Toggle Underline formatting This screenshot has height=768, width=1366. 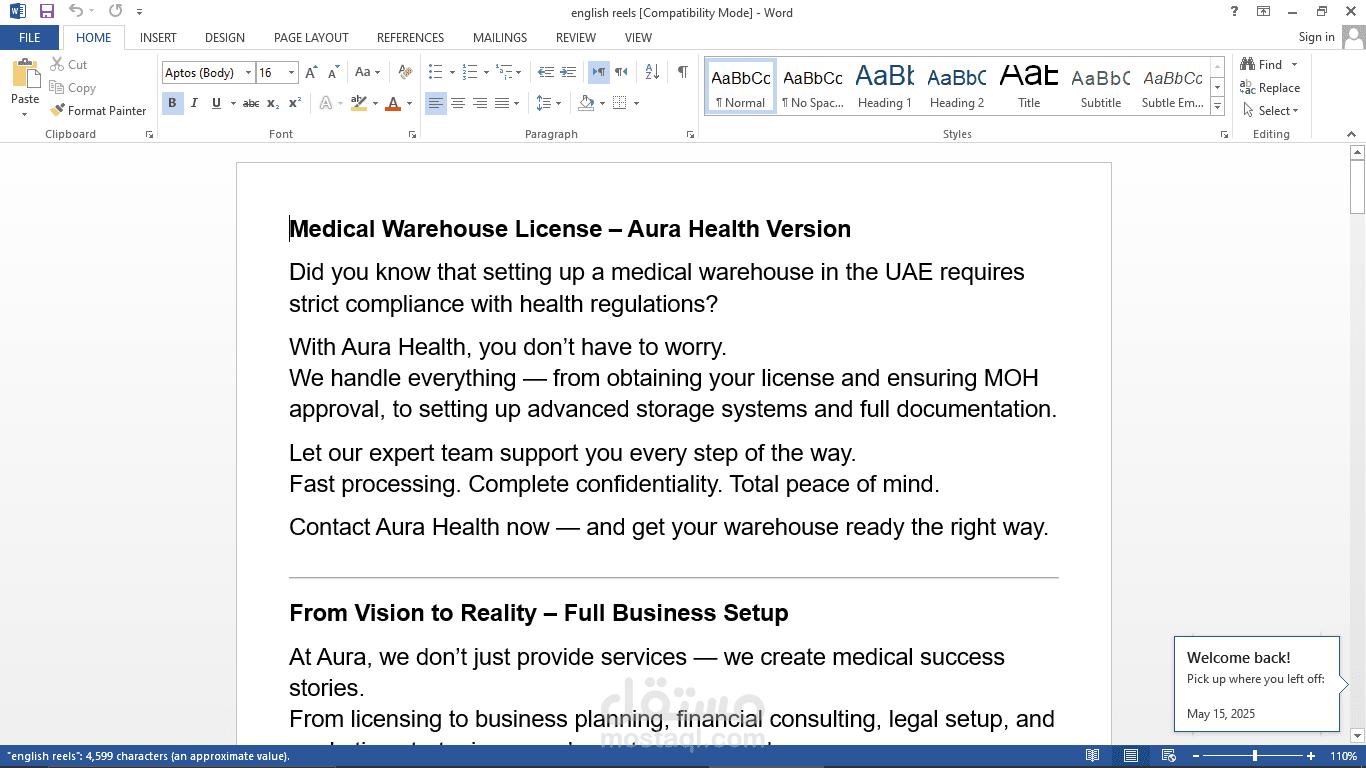(x=216, y=103)
